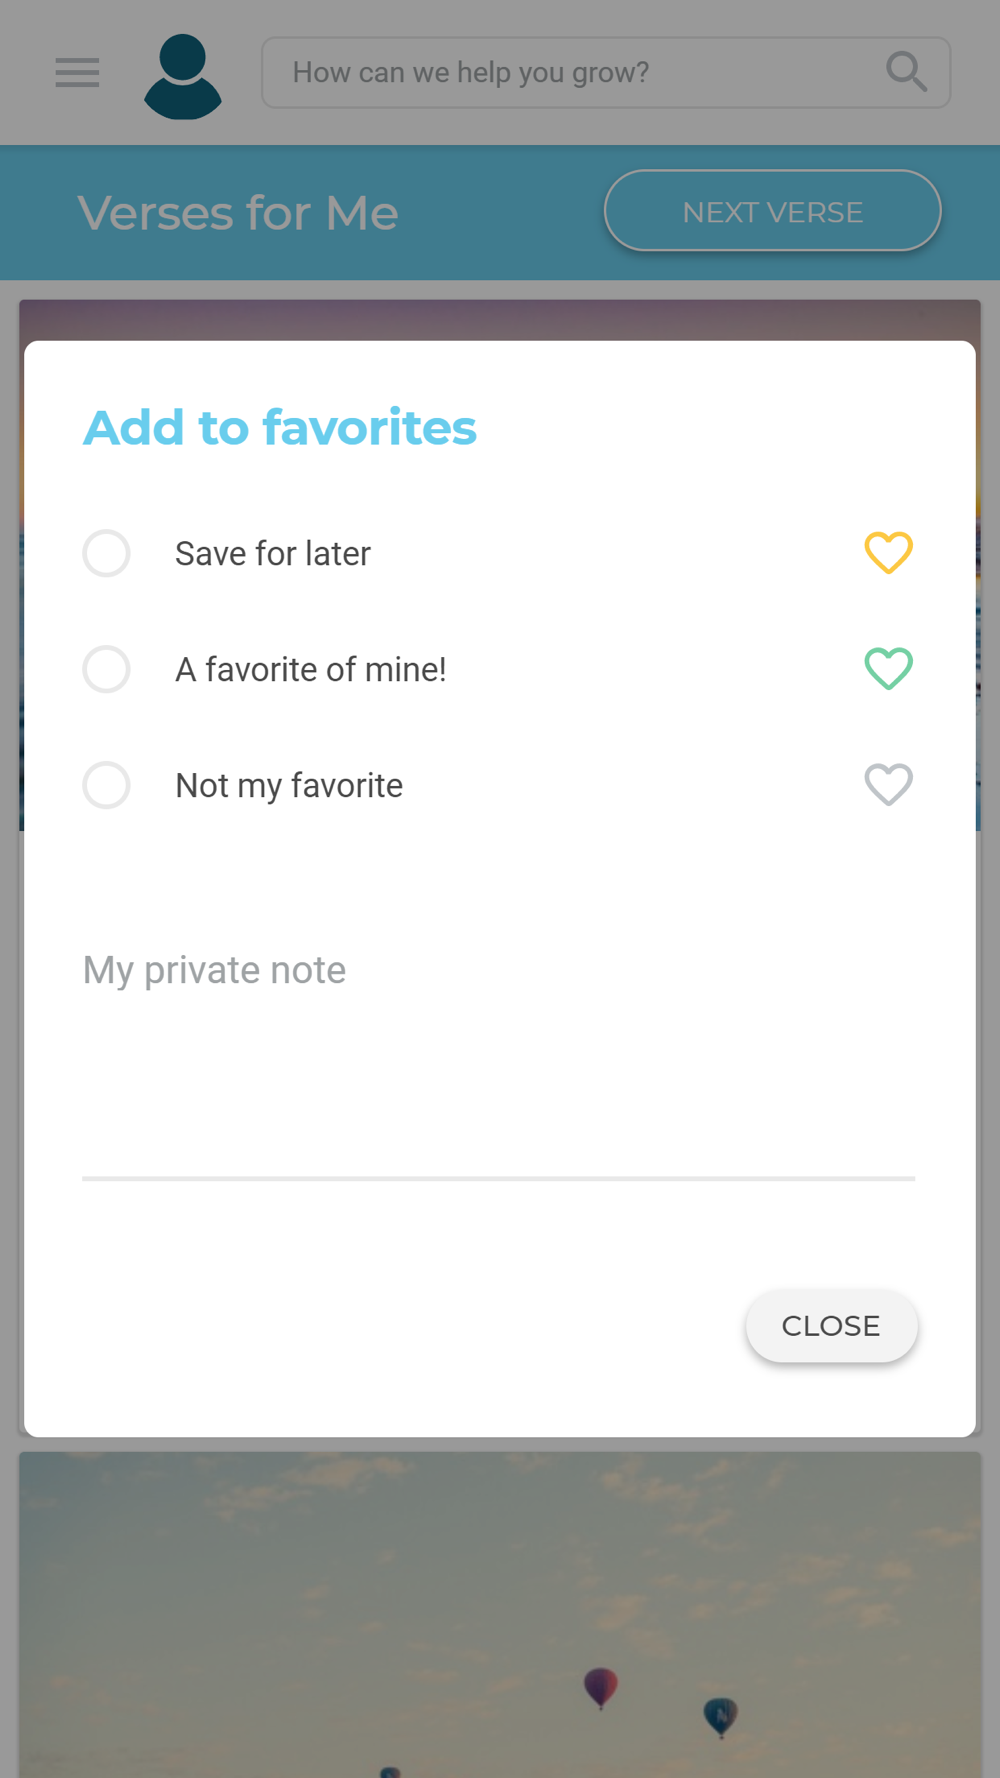
Task: Tap the gray heart icon
Action: [888, 785]
